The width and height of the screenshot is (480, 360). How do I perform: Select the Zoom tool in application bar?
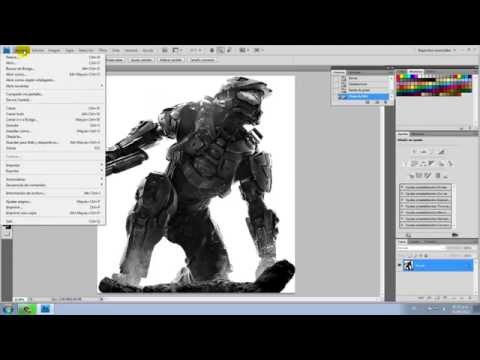point(220,50)
